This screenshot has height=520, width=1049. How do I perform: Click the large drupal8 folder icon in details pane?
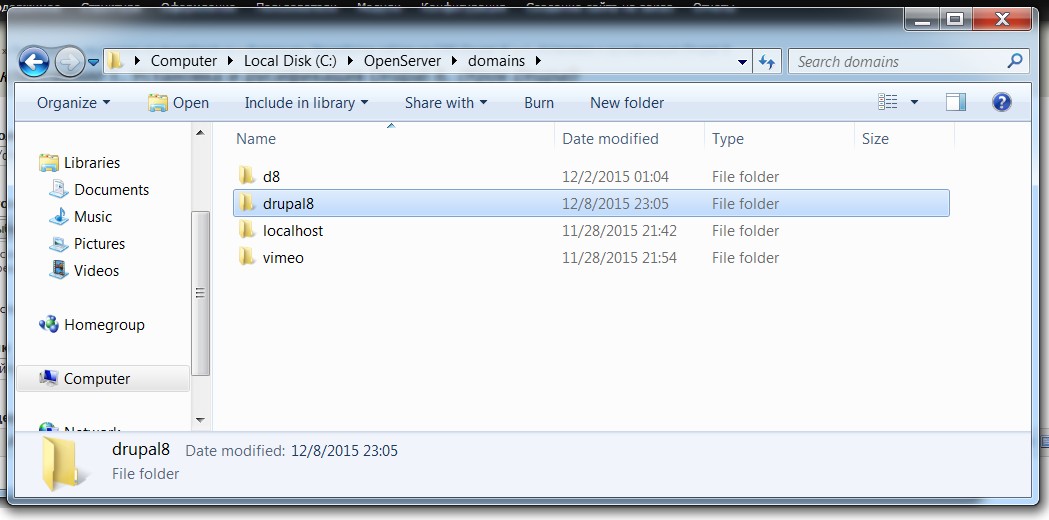[x=64, y=464]
